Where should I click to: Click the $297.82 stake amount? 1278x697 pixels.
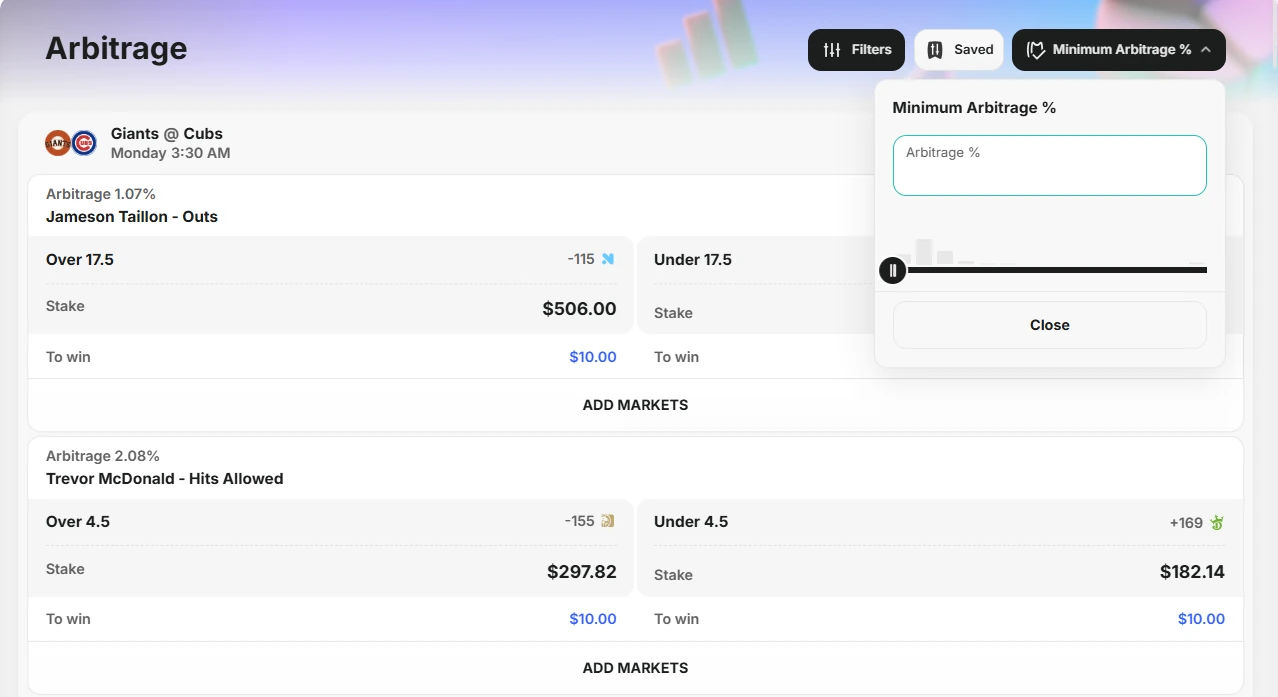(582, 572)
